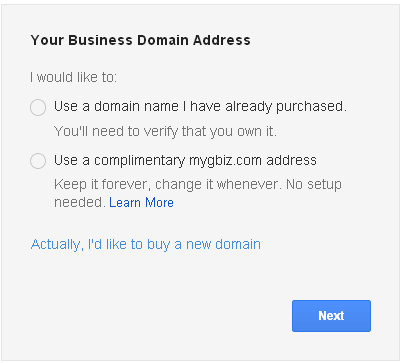Screen dimensions: 402x363
Task: Click the Next button
Action: pyautogui.click(x=331, y=316)
